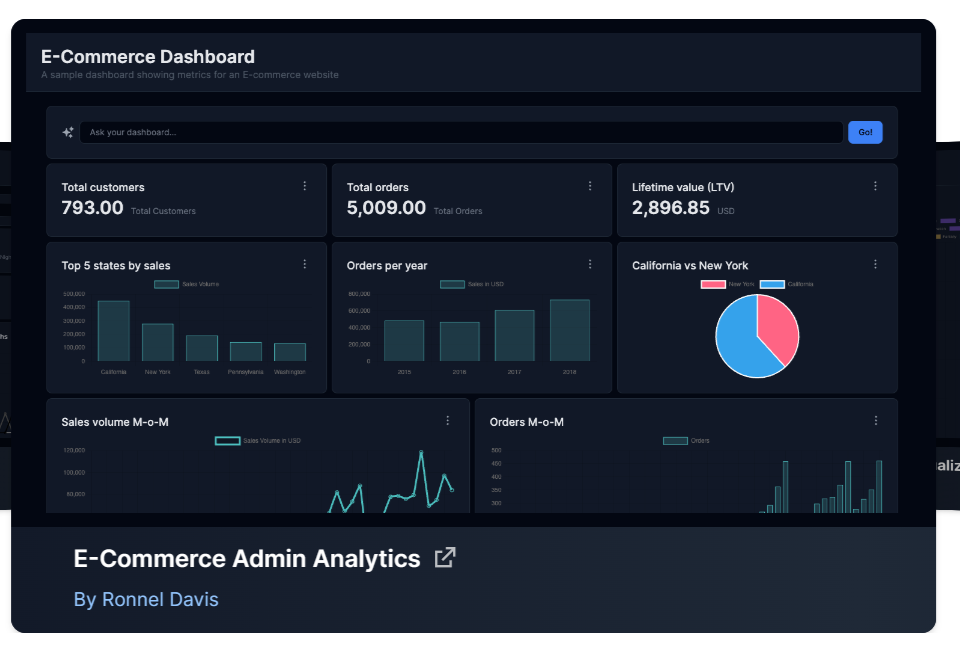Open the Top 5 states by sales kebab menu
This screenshot has width=960, height=648.
point(305,264)
